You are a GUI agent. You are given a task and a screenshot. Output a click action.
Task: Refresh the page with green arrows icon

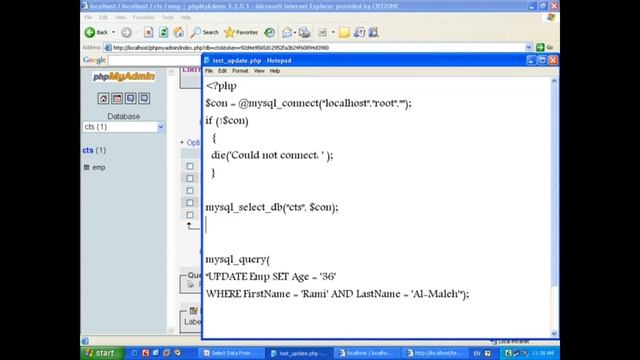[x=164, y=32]
